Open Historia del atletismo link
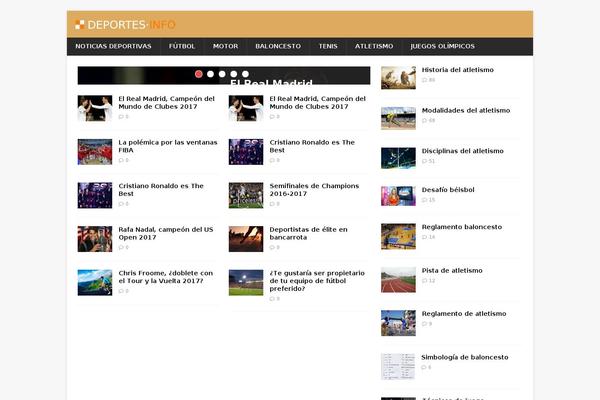Viewport: 600px width, 400px height. [x=458, y=70]
